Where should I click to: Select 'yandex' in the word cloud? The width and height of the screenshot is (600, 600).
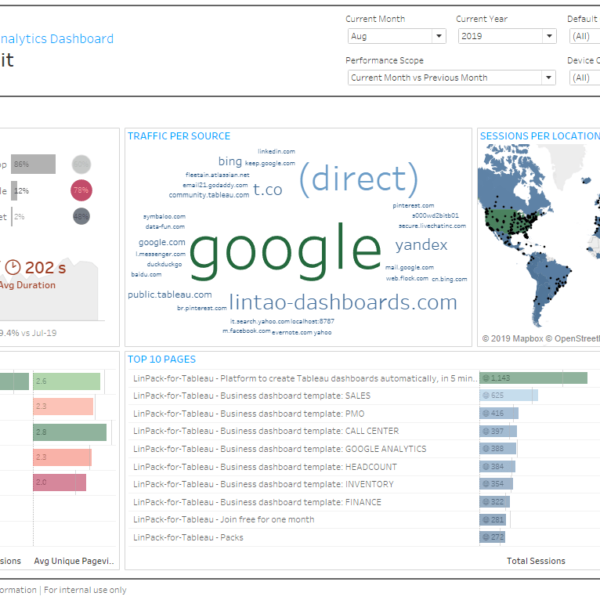(421, 245)
